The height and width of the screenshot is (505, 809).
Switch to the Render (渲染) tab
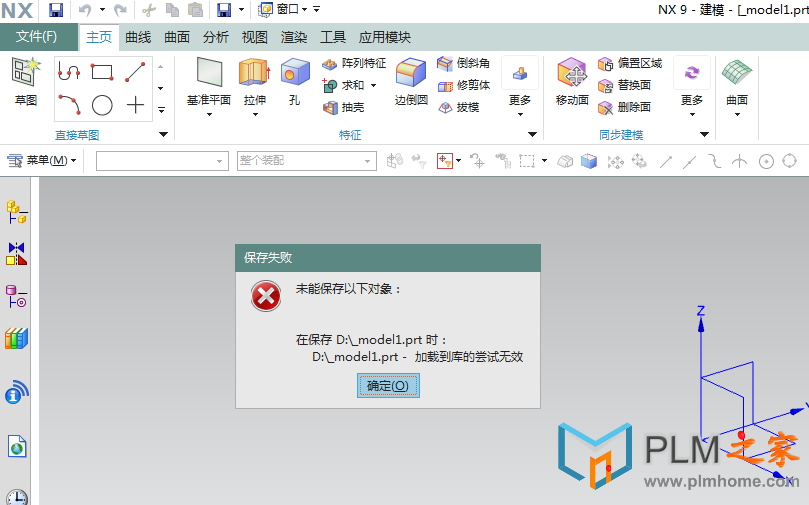(294, 37)
